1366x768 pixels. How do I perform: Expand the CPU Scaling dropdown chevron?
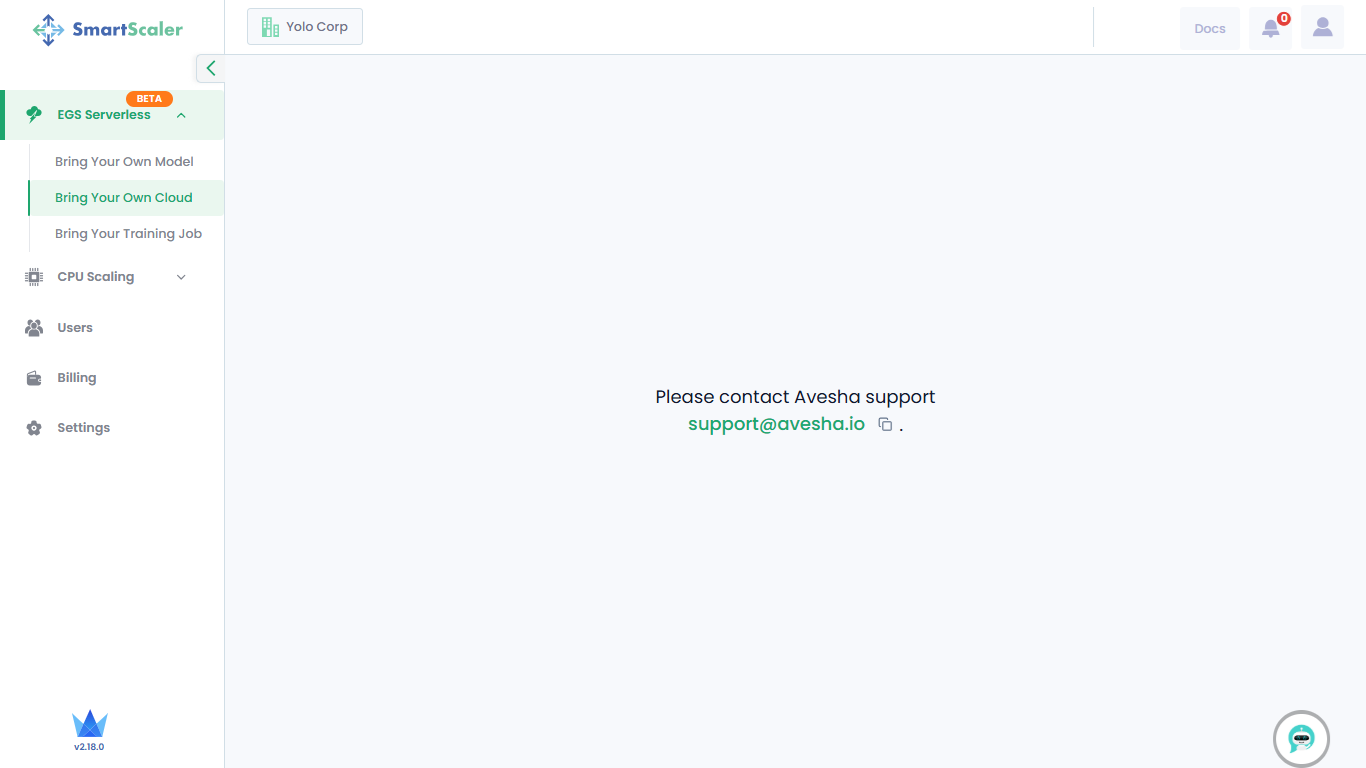(181, 277)
